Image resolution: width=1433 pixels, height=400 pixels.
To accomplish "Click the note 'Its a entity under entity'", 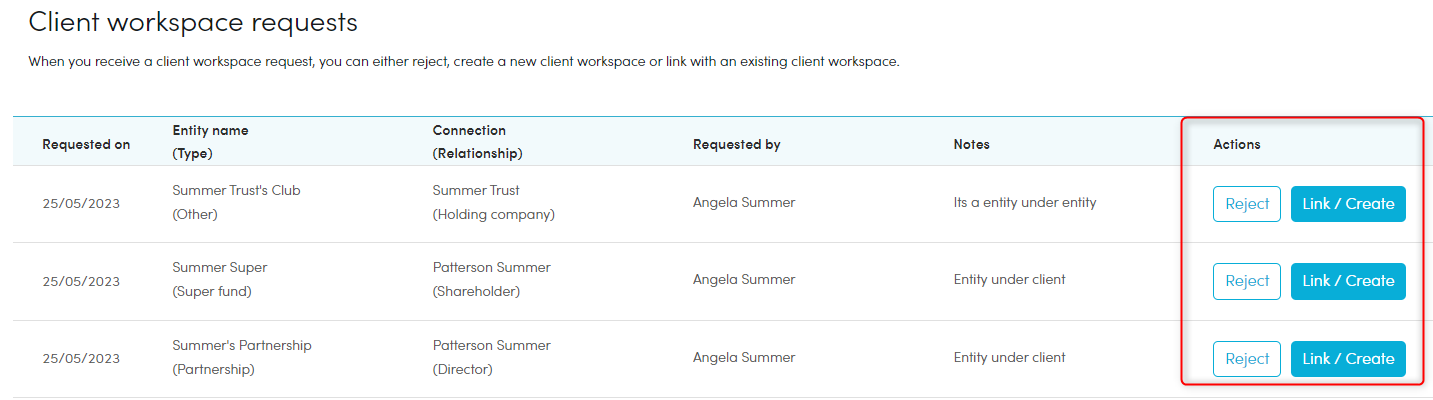I will pos(1025,202).
